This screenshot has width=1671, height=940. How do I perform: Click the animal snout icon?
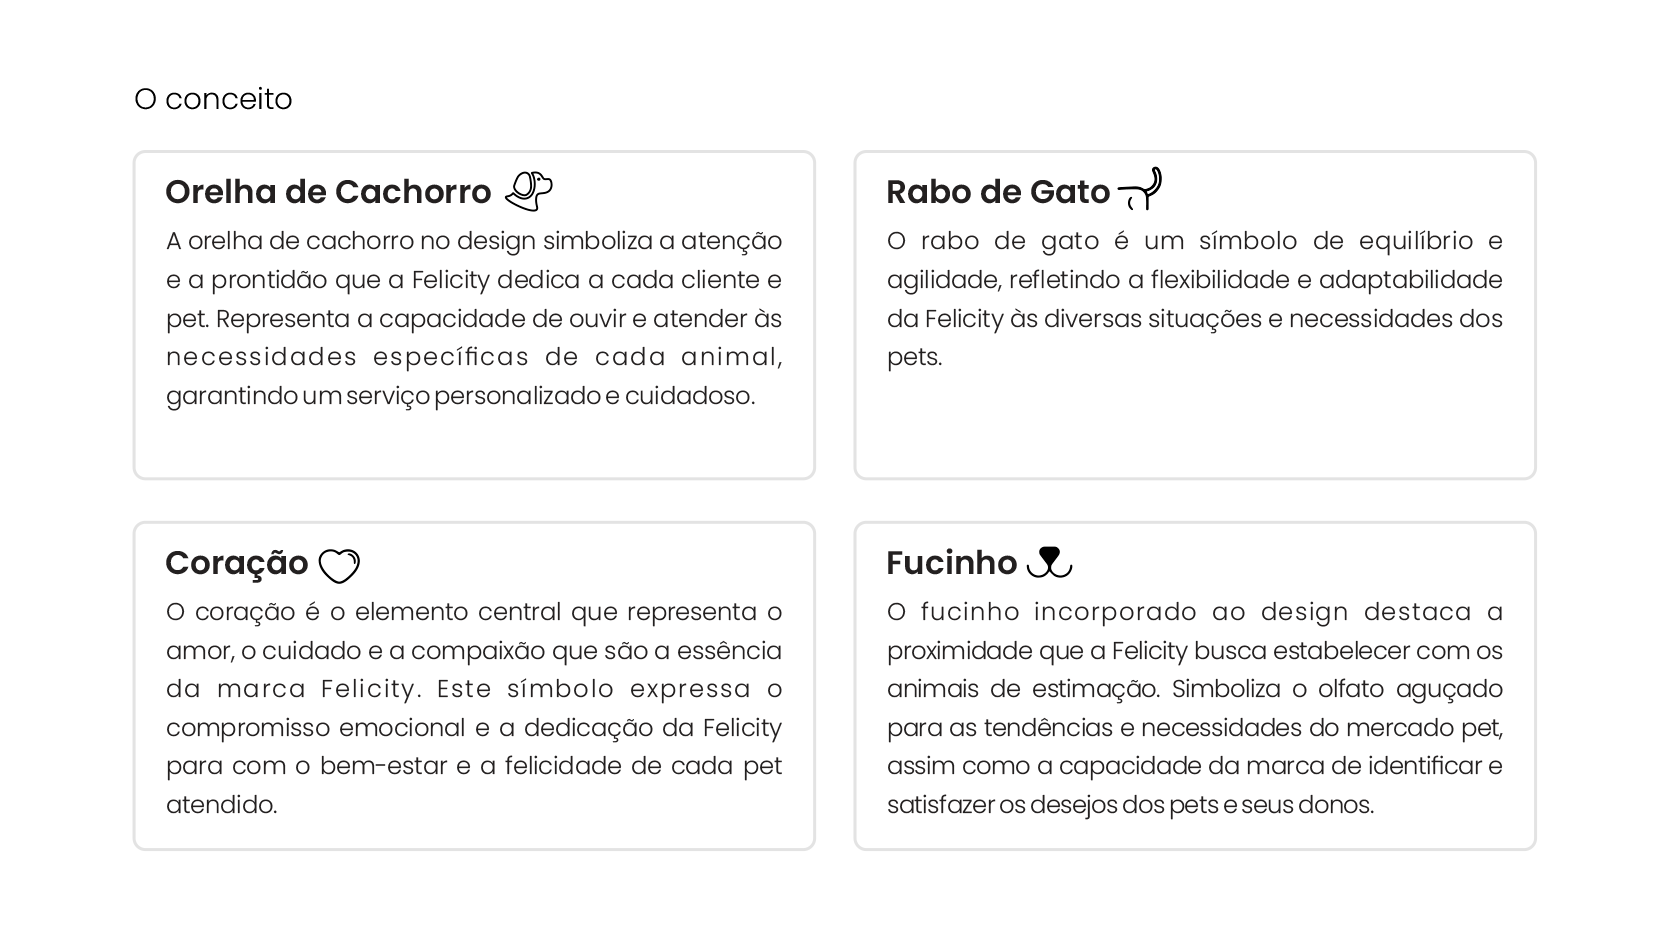(x=1049, y=562)
